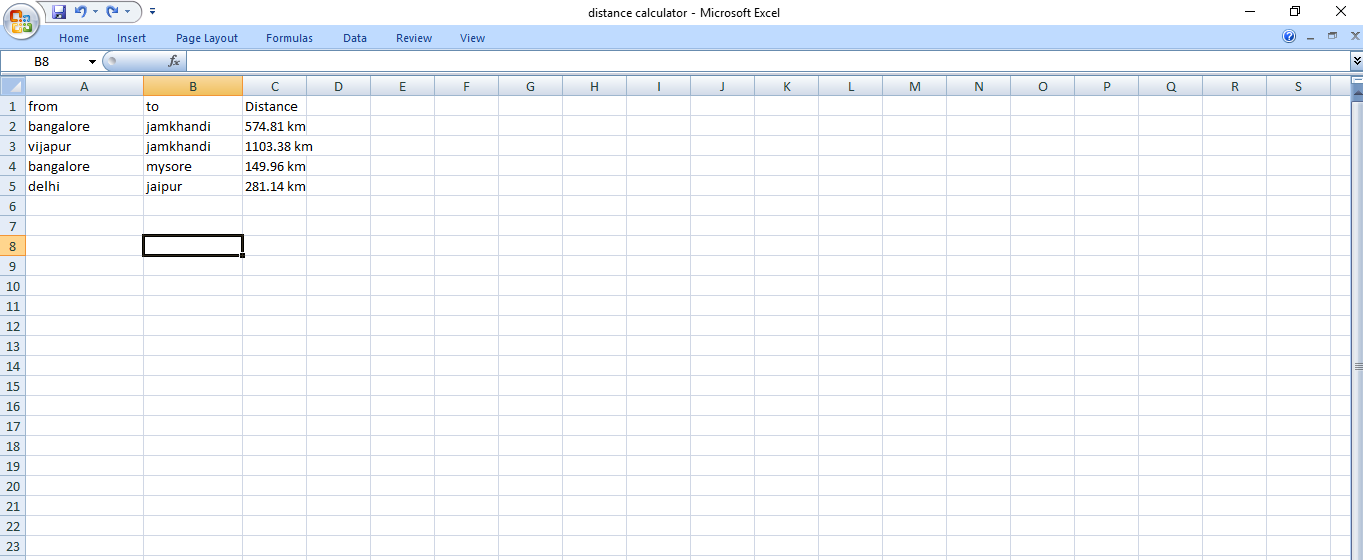Select row 1 header
The height and width of the screenshot is (560, 1363).
tap(13, 106)
